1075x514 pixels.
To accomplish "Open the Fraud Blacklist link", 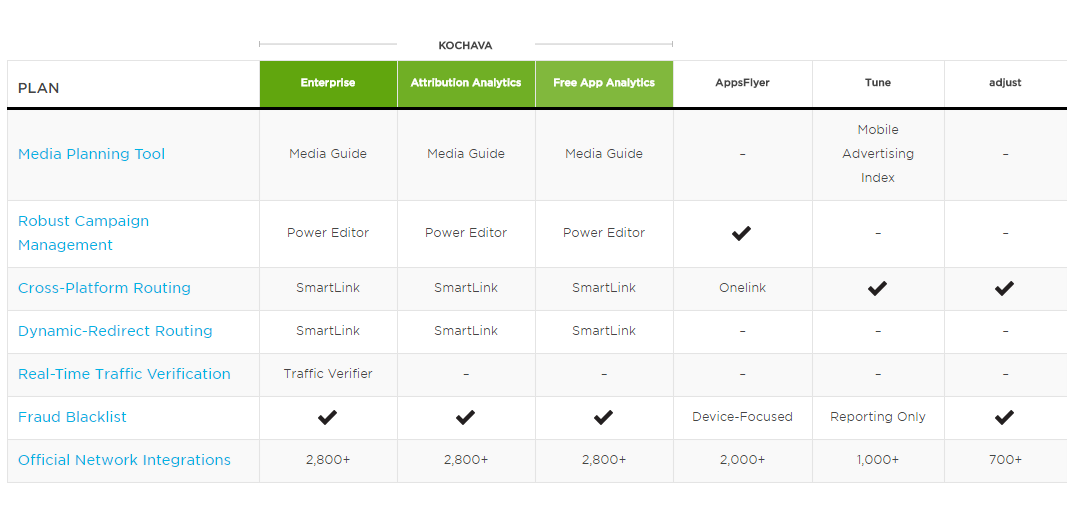I will 72,417.
